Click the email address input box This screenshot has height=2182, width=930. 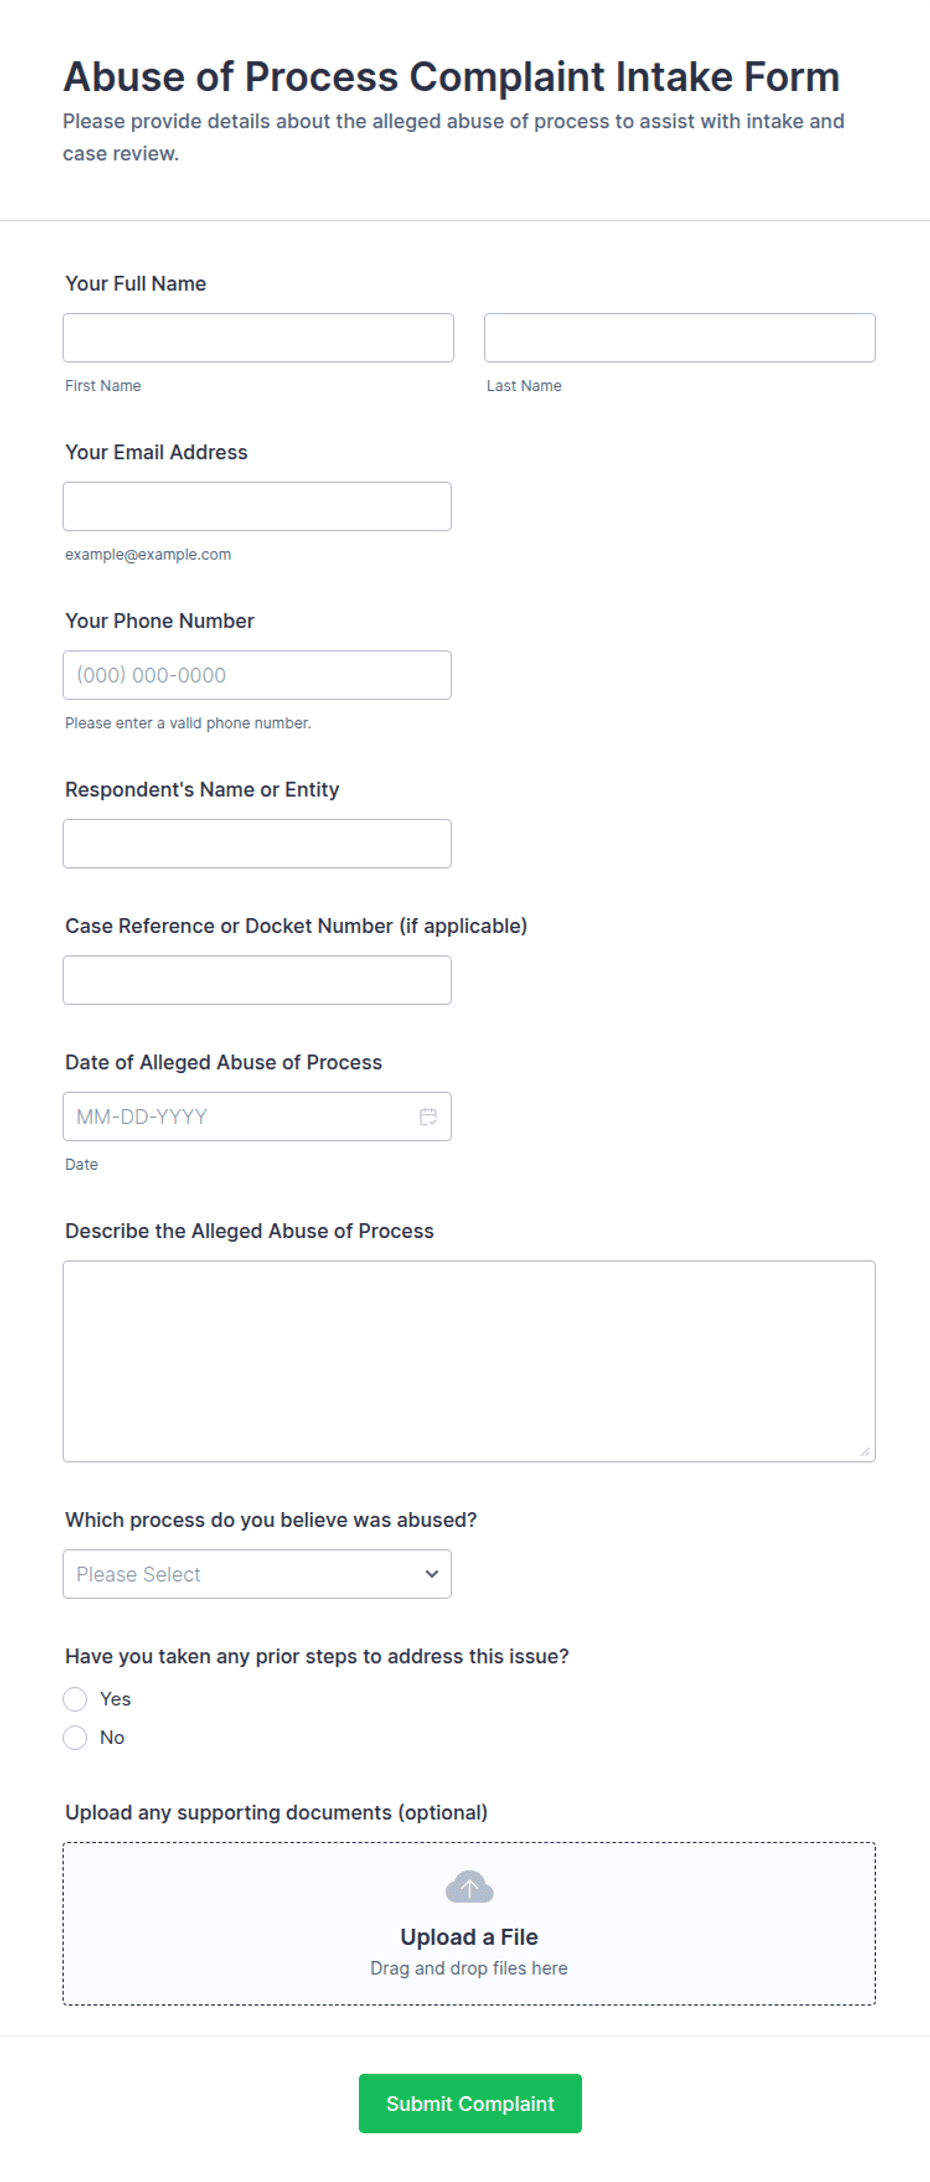[x=257, y=506]
